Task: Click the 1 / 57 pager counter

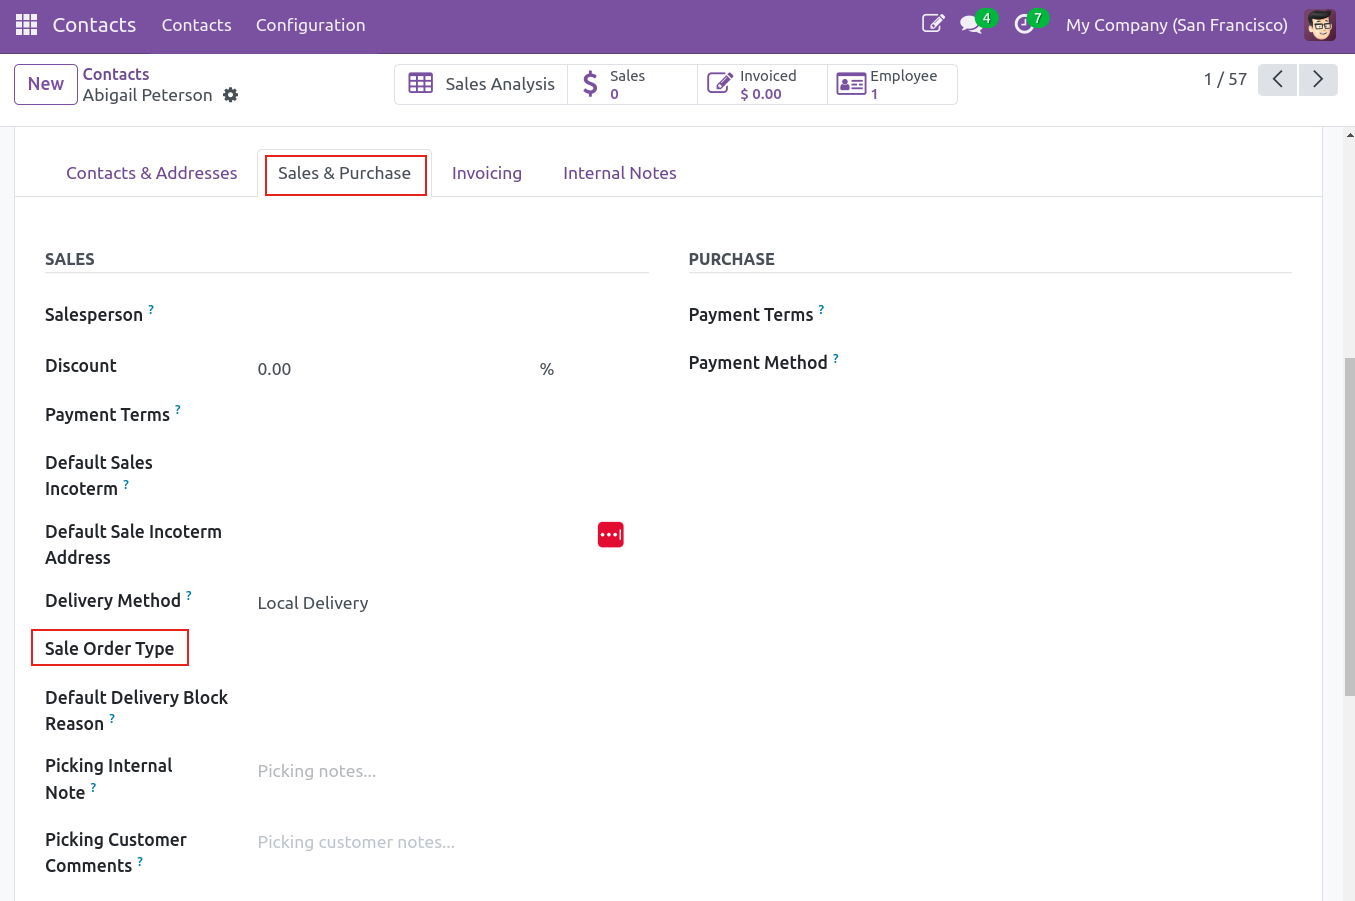Action: [1225, 79]
